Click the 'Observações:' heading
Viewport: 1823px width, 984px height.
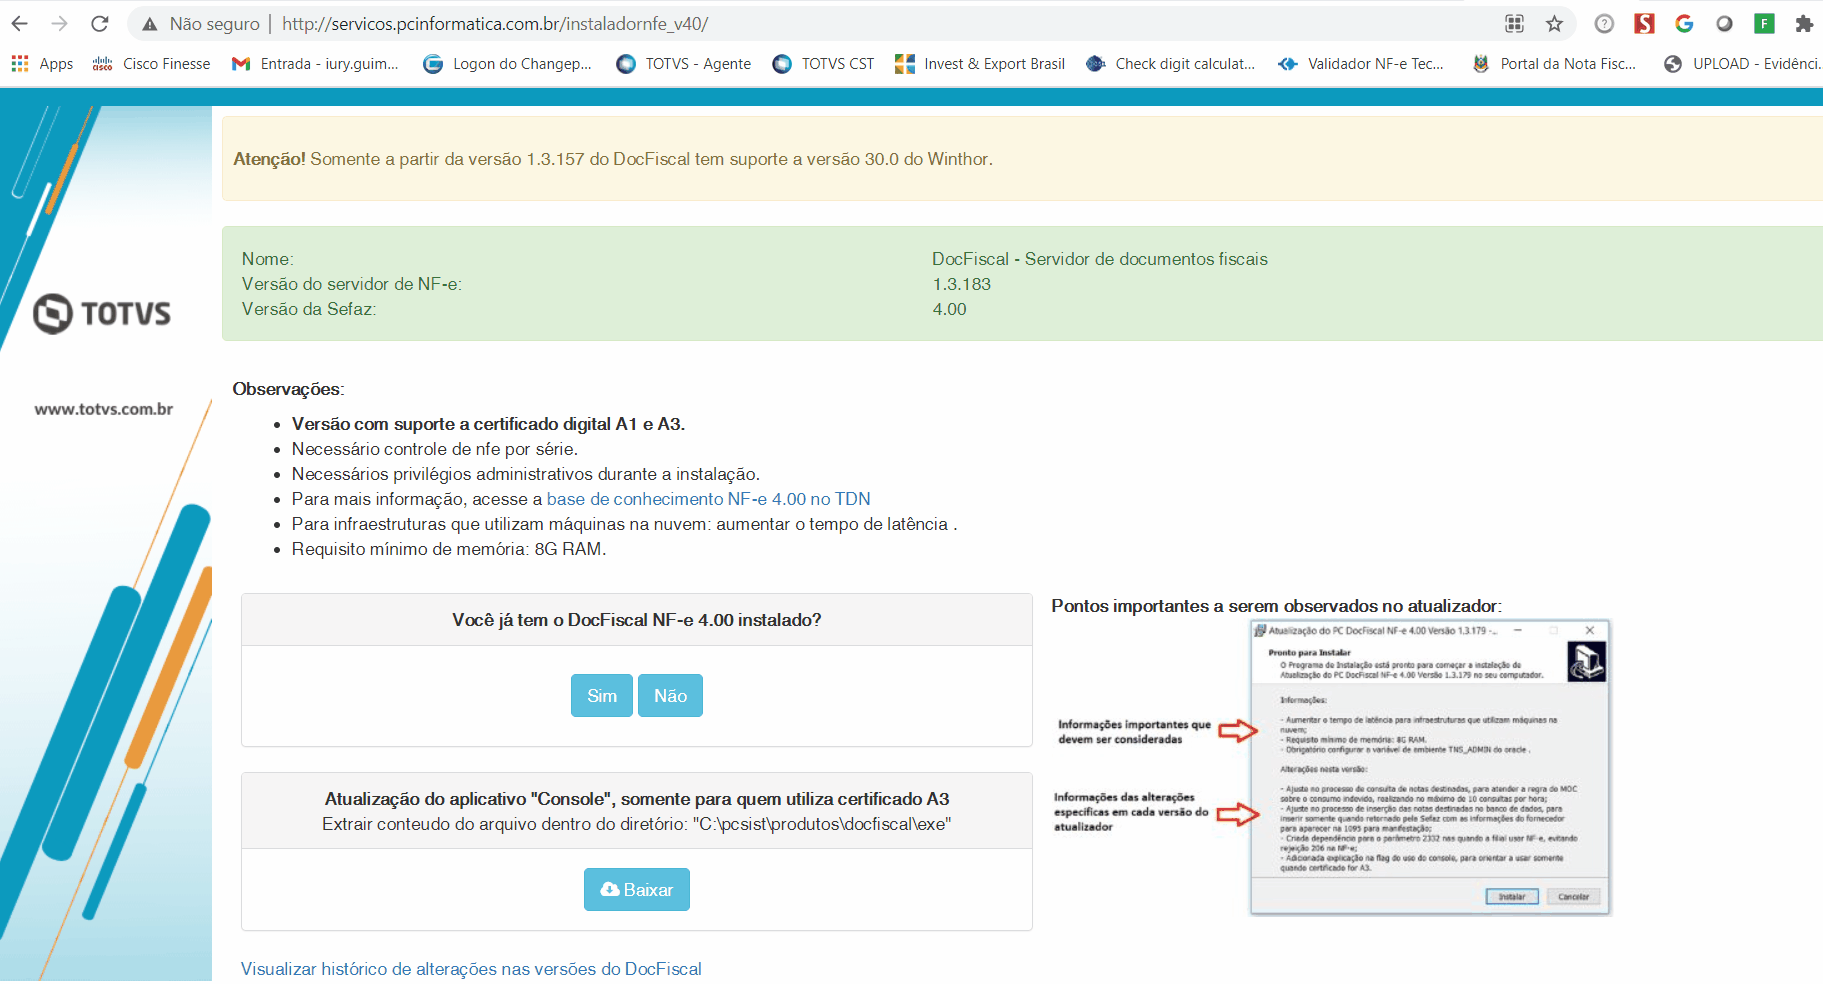pos(288,389)
